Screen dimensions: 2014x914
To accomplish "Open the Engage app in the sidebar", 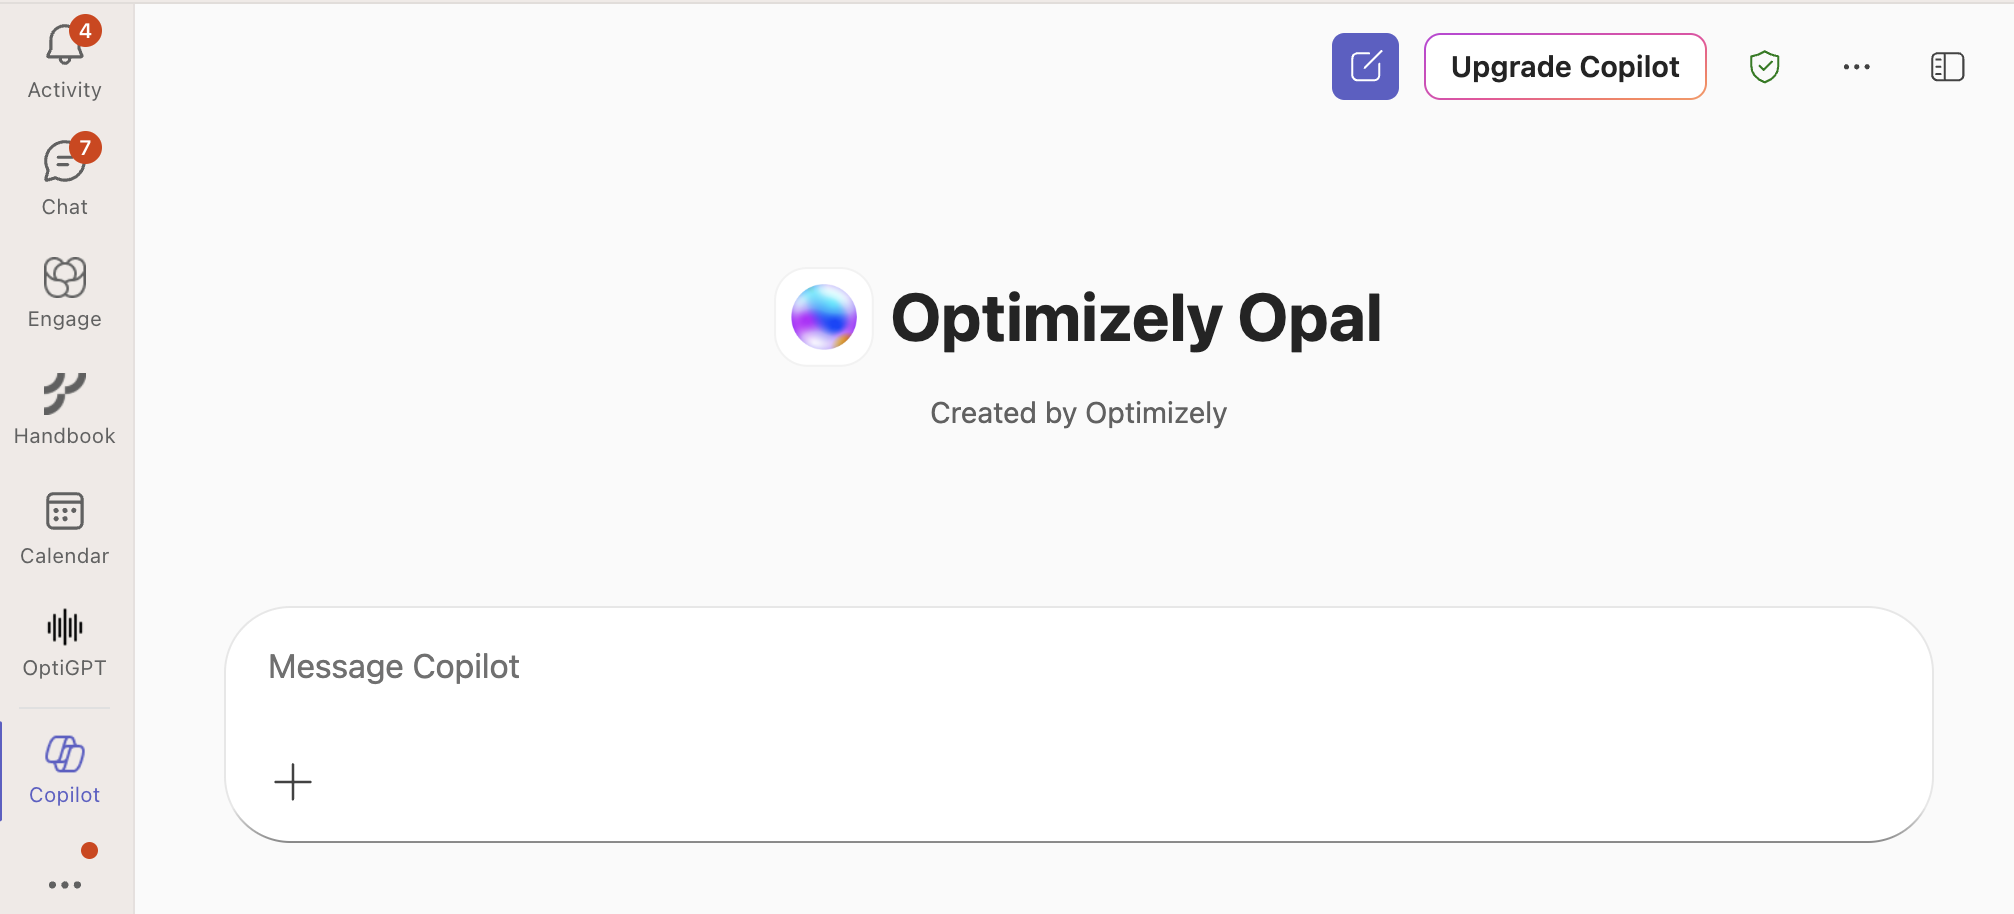I will [63, 278].
